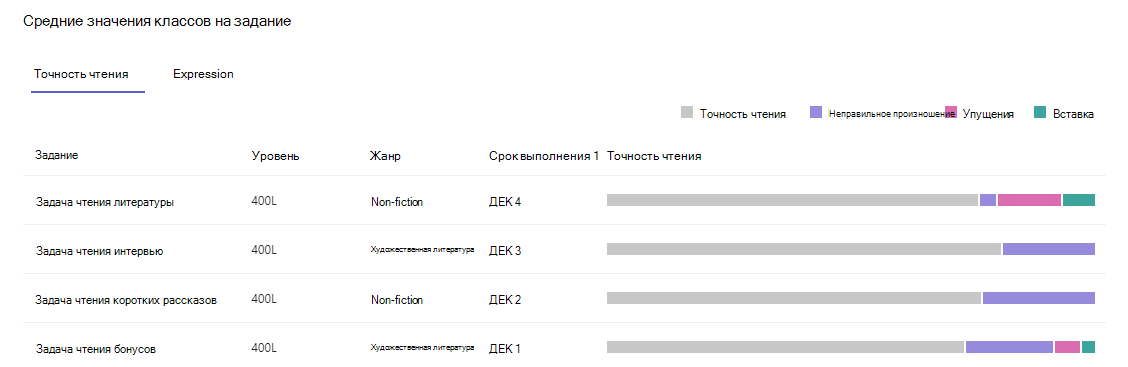
Task: Click the pink Упущения legend swatch
Action: pyautogui.click(x=951, y=113)
